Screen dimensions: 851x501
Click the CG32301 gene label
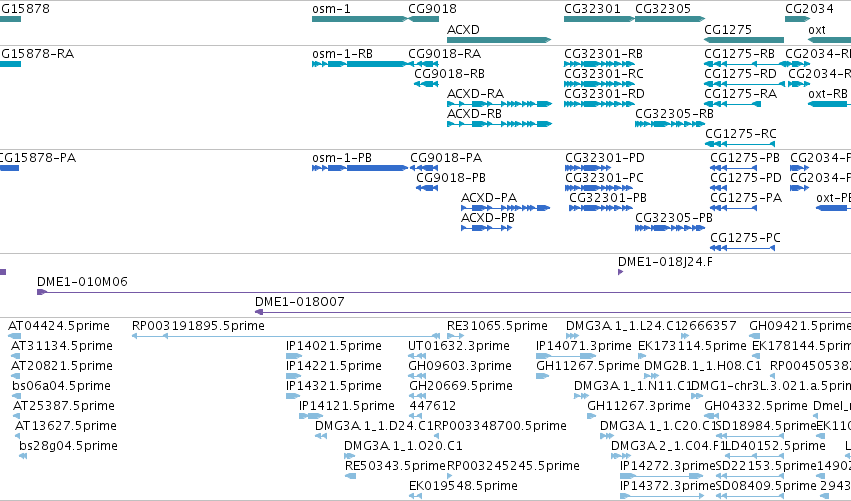(592, 9)
